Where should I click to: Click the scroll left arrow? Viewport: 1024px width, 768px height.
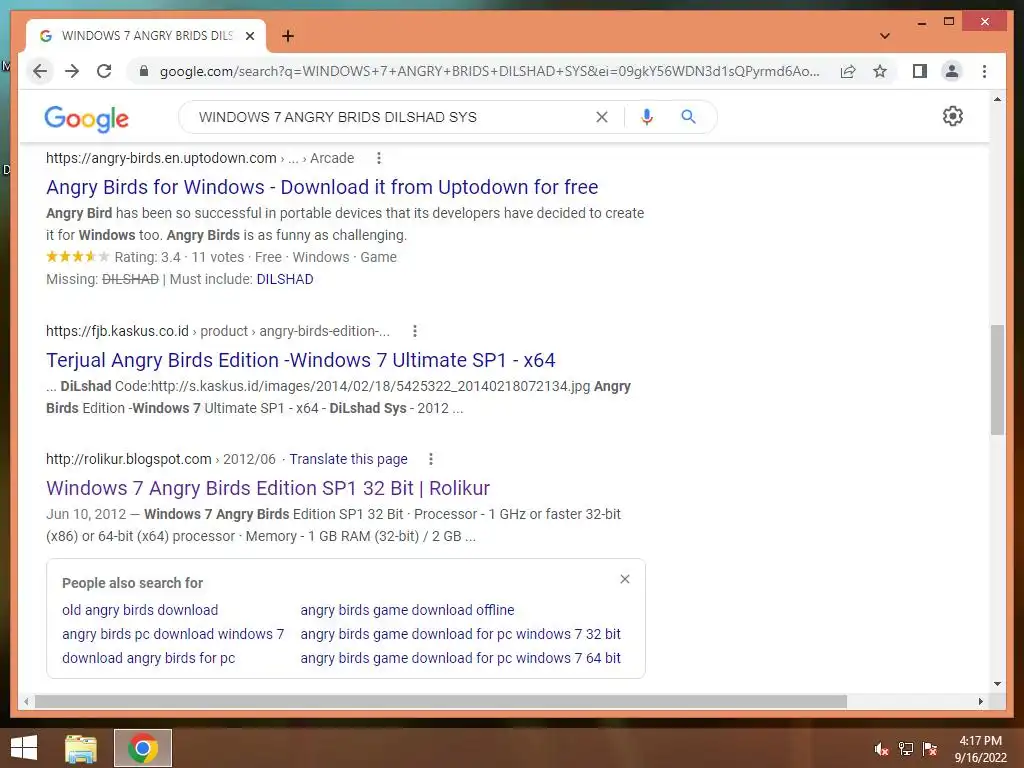pyautogui.click(x=26, y=701)
